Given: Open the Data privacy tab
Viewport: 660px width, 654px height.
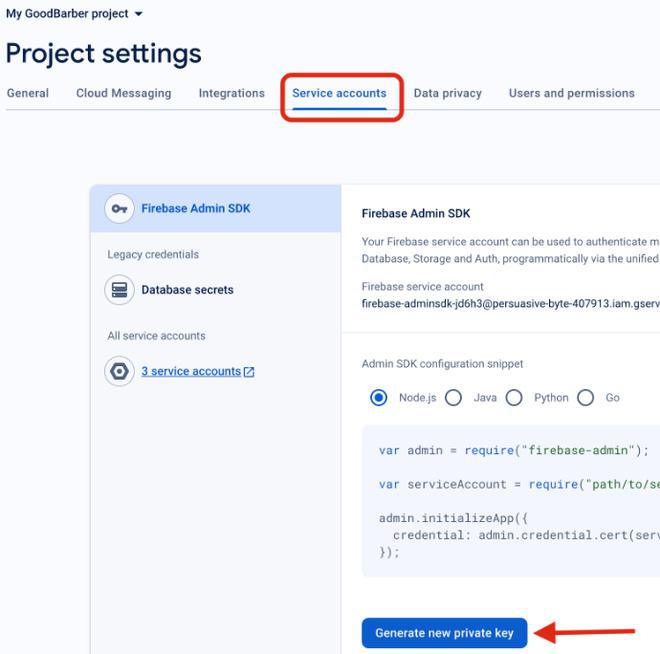Looking at the screenshot, I should 447,93.
